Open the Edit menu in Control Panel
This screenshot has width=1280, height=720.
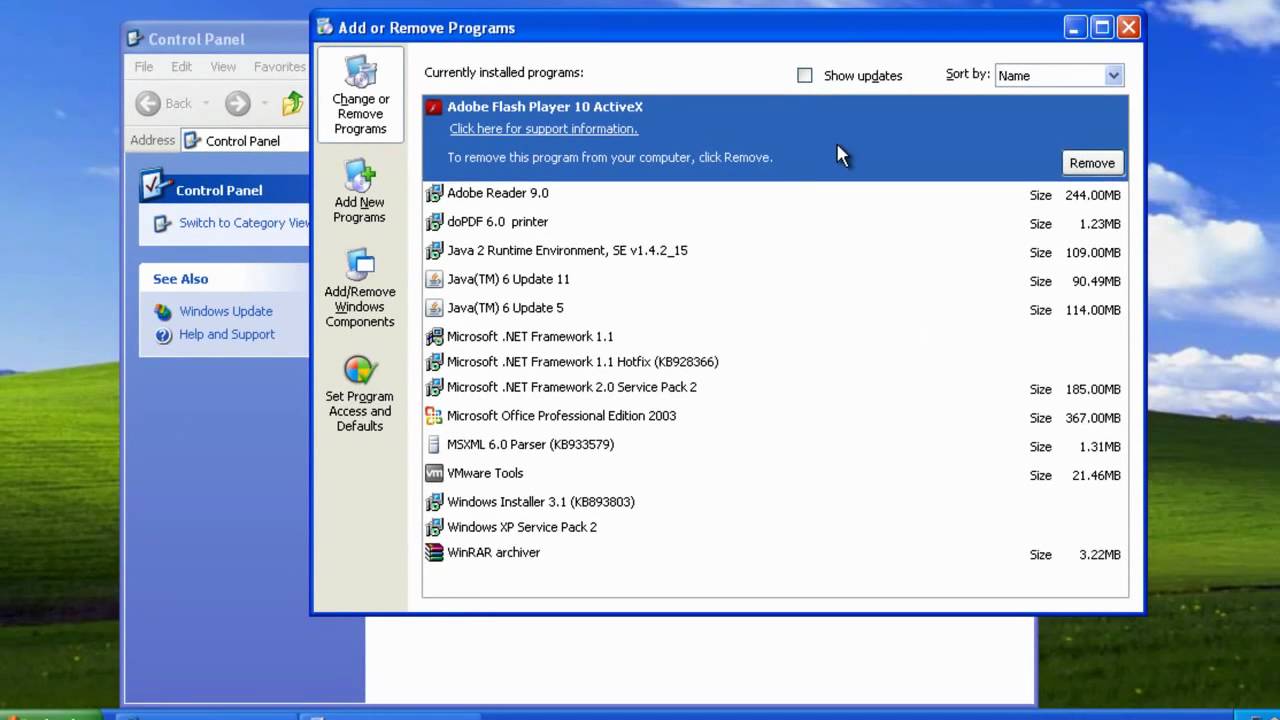(181, 67)
